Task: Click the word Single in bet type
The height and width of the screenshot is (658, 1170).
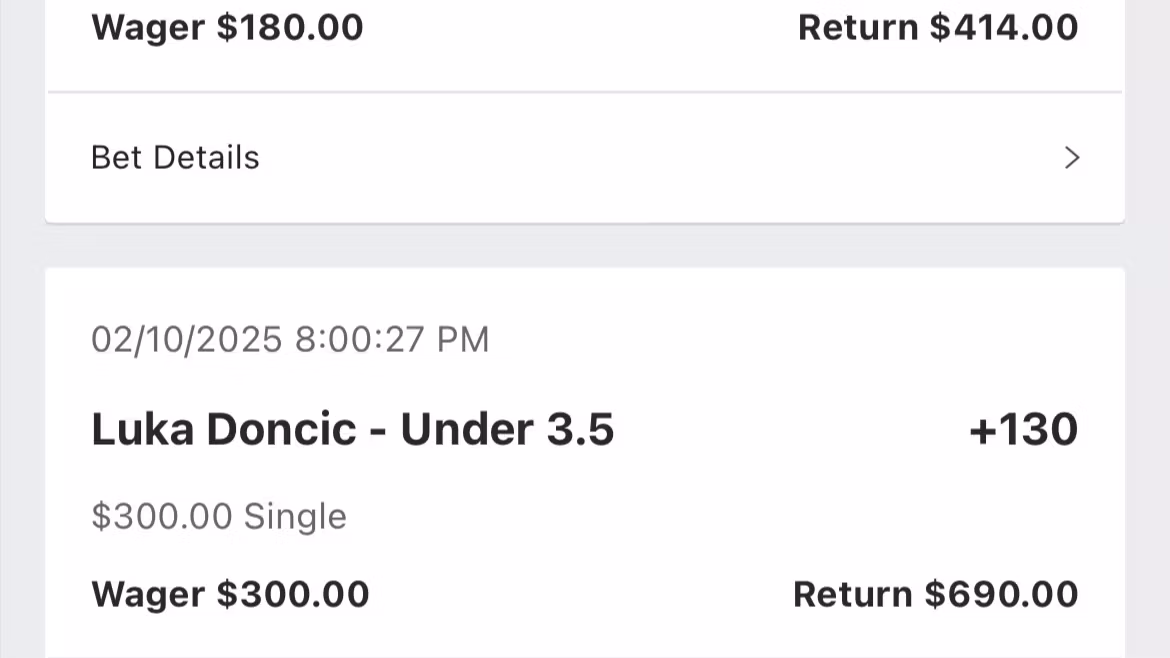Action: tap(295, 516)
